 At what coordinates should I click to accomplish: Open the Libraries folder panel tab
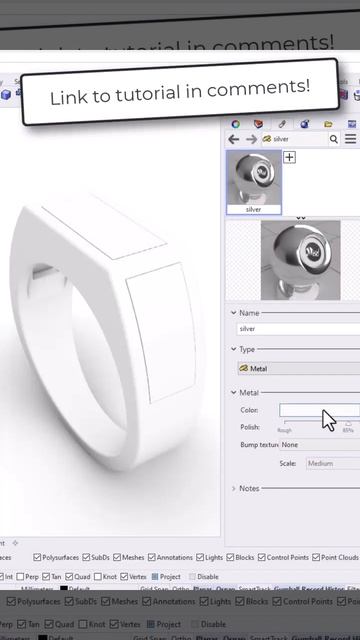point(328,124)
